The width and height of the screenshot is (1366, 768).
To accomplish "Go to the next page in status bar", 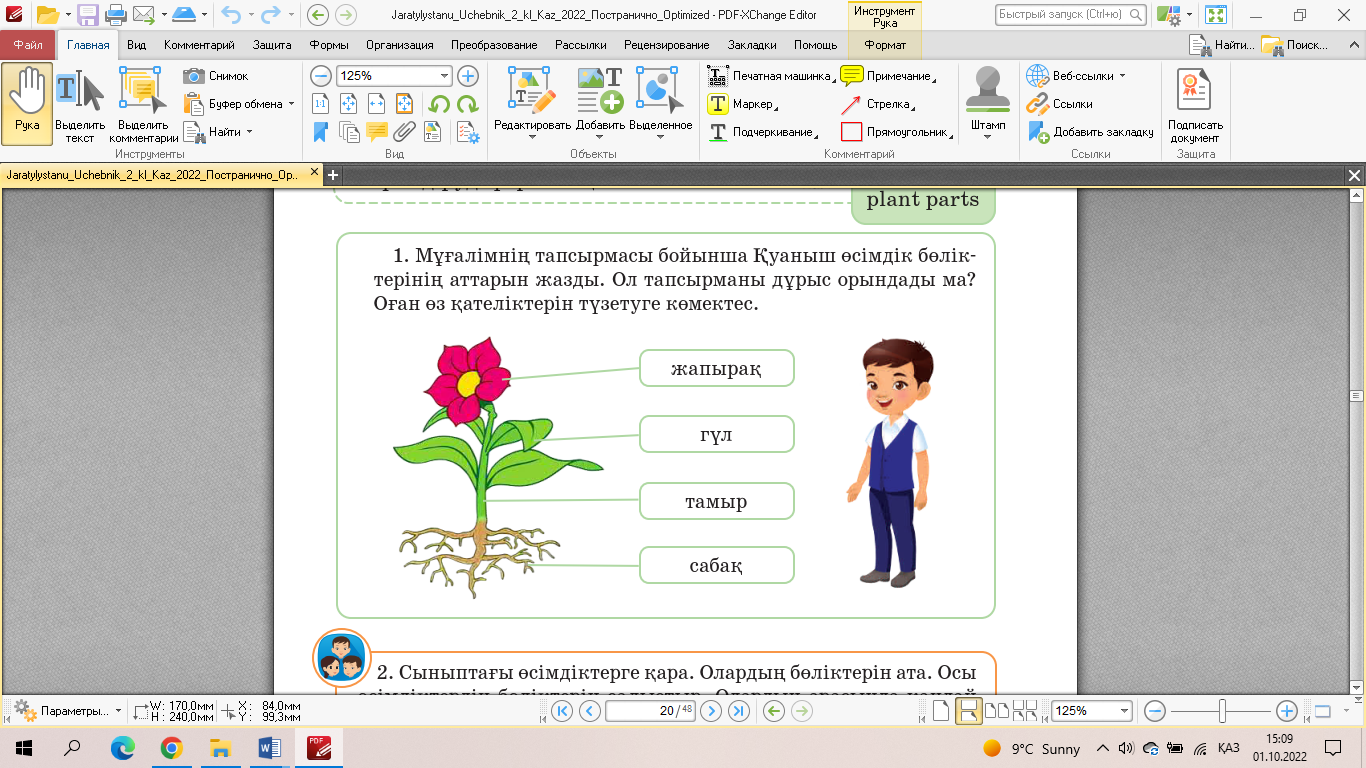I will (x=711, y=711).
